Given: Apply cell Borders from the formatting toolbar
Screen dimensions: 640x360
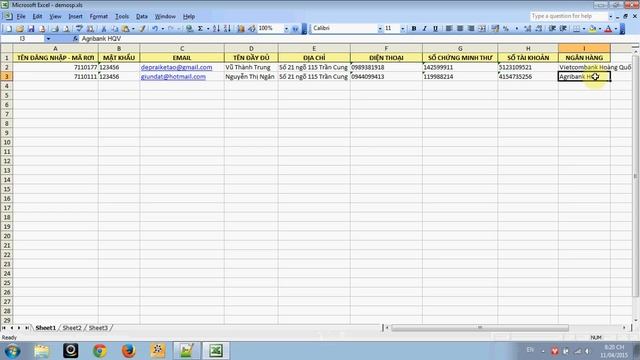Looking at the screenshot, I should tap(576, 29).
